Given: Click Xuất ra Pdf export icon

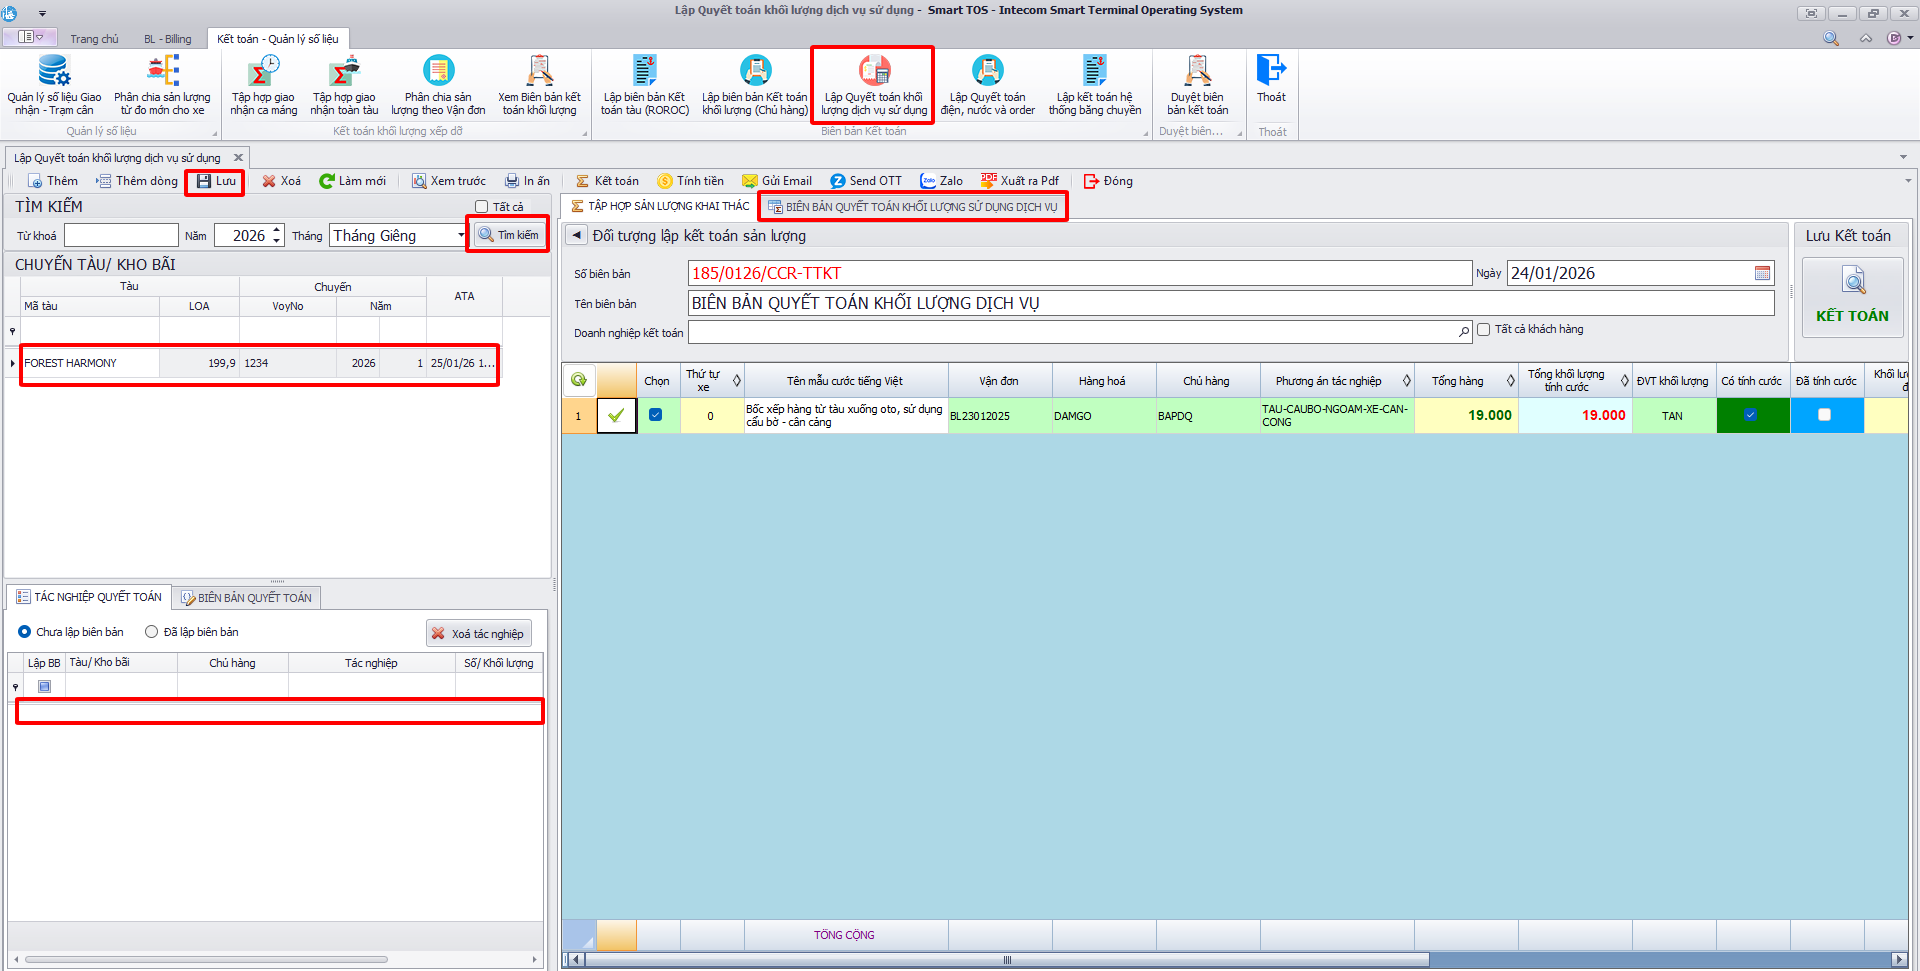Looking at the screenshot, I should coord(989,181).
